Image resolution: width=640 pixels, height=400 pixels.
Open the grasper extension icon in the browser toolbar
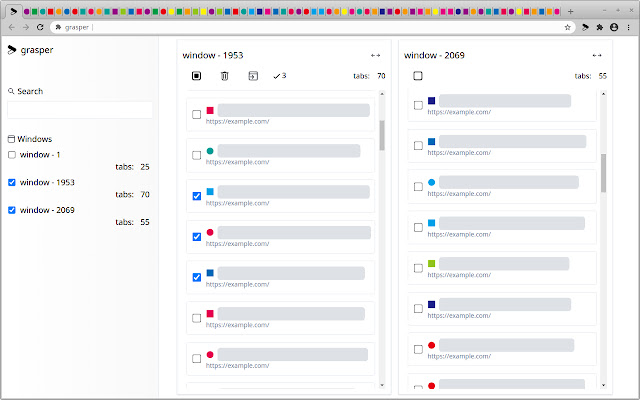(x=585, y=27)
